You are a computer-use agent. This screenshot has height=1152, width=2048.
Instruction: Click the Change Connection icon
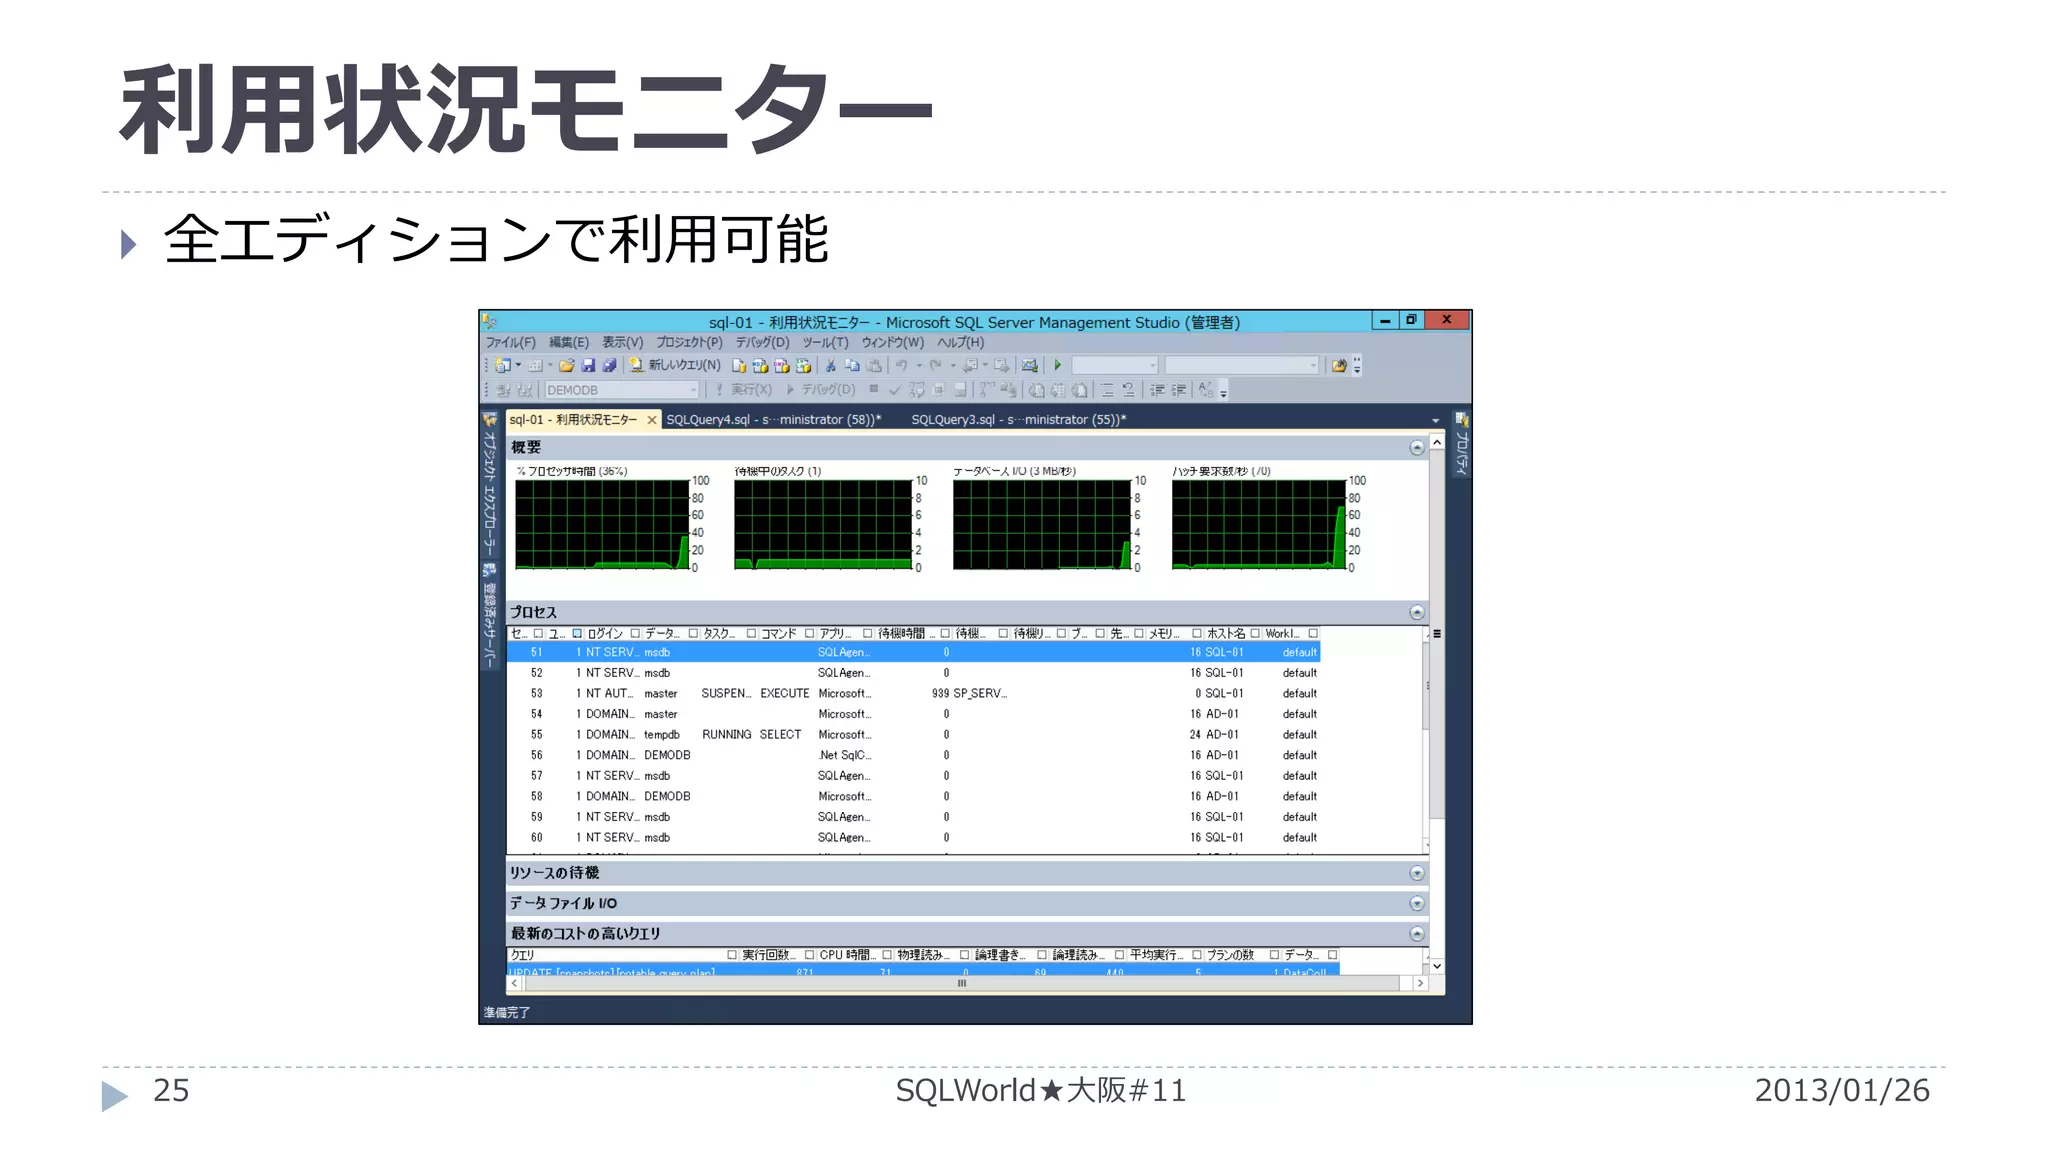point(524,390)
